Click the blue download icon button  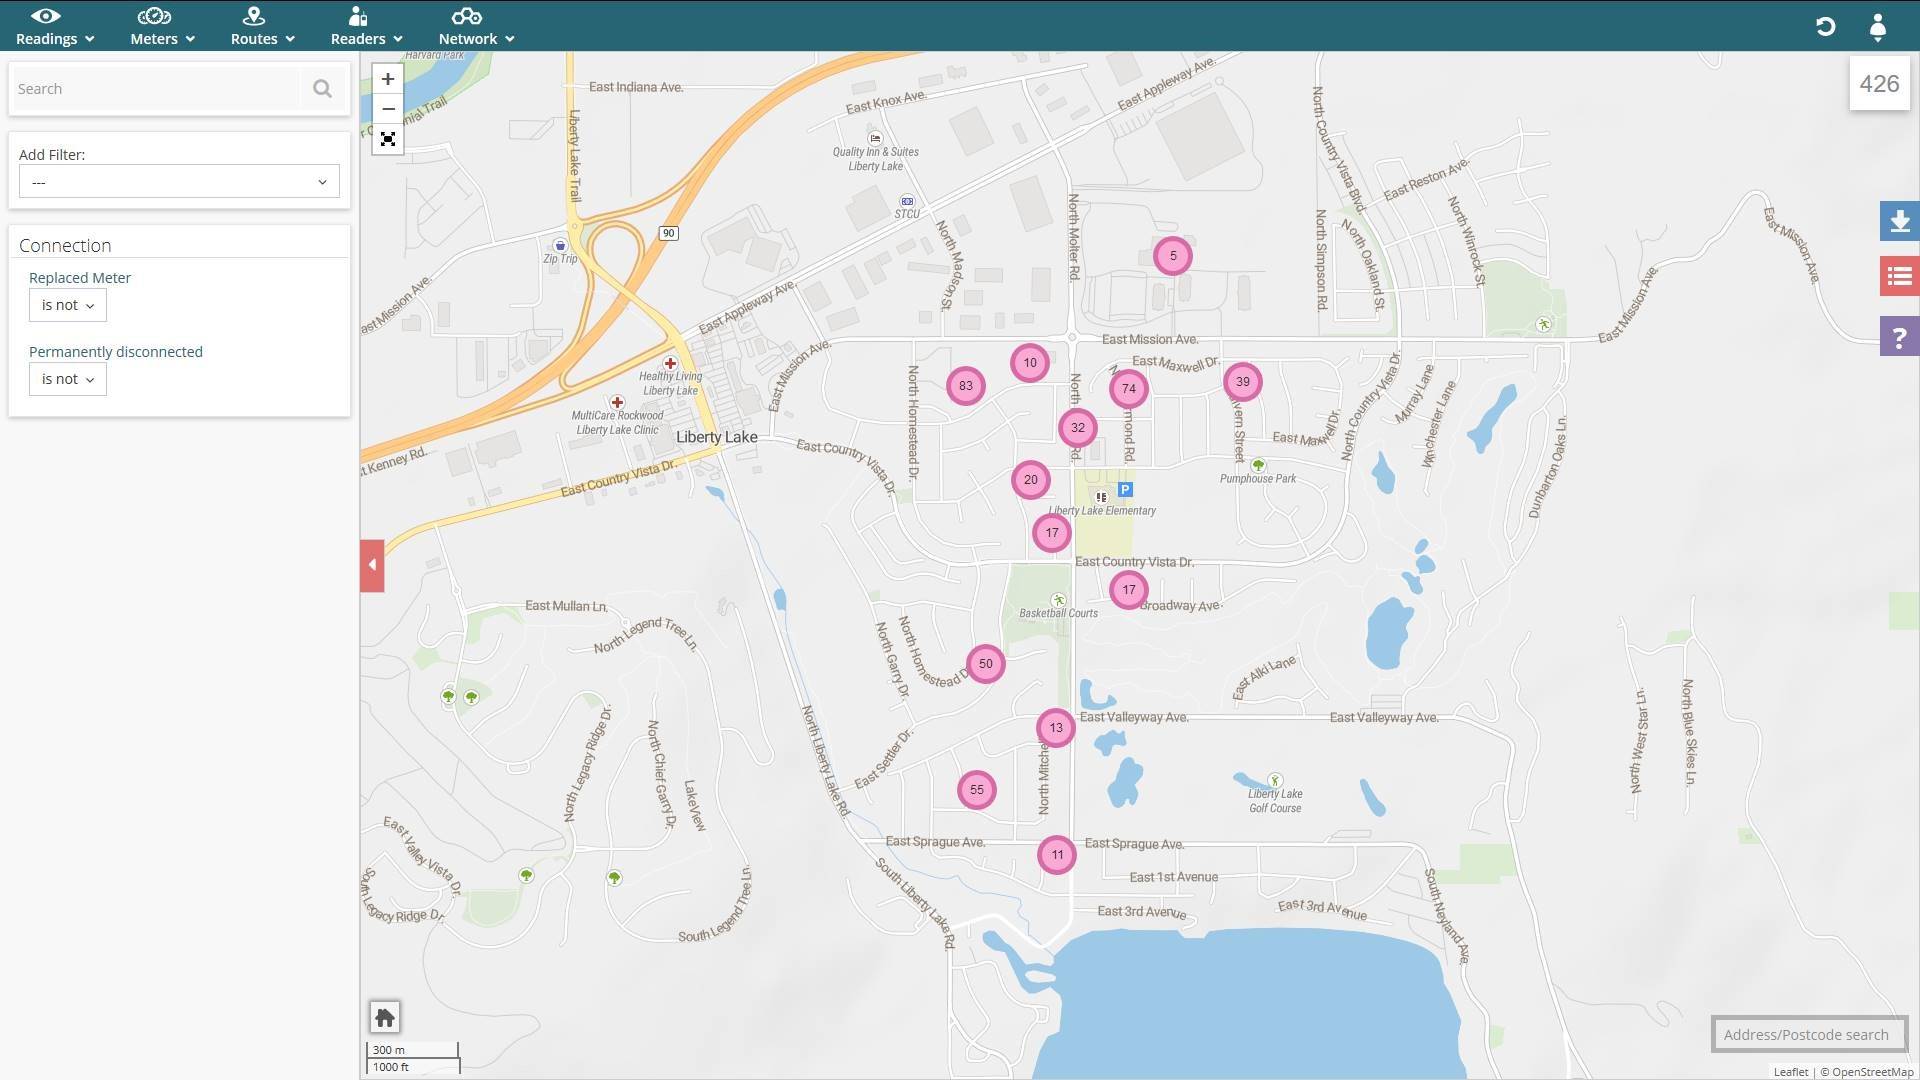(1899, 221)
